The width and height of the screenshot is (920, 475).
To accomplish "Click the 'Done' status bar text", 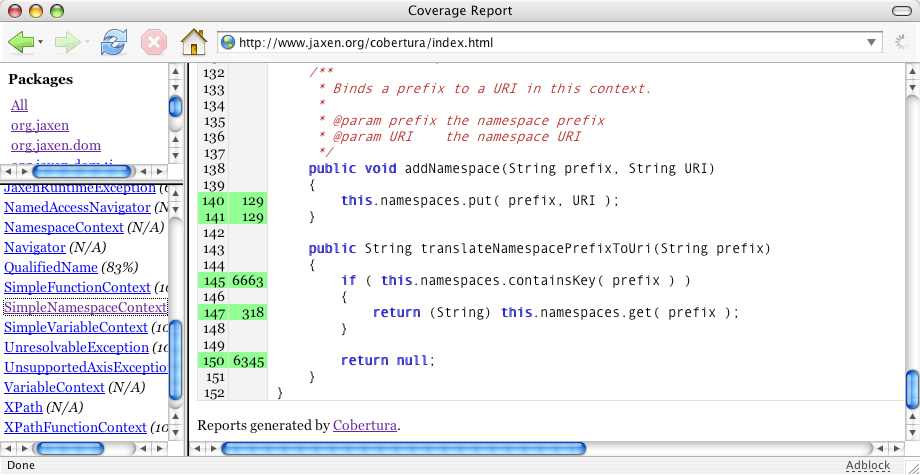I will point(21,466).
